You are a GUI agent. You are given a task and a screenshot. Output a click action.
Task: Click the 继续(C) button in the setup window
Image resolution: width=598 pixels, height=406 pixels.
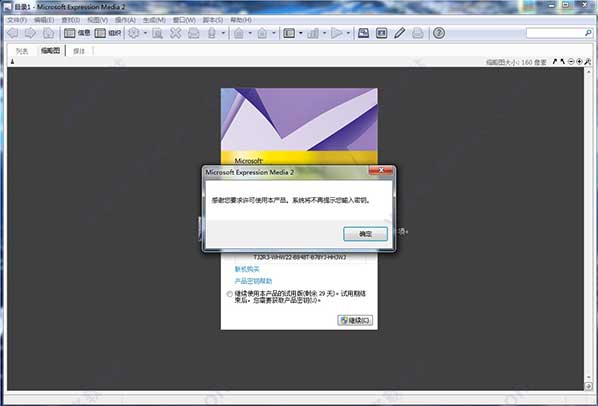point(355,320)
